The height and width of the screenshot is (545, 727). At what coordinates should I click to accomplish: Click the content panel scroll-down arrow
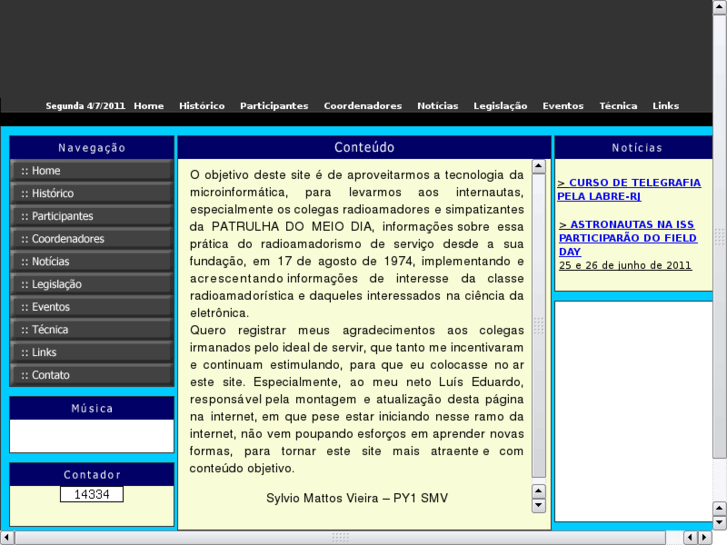tap(538, 506)
